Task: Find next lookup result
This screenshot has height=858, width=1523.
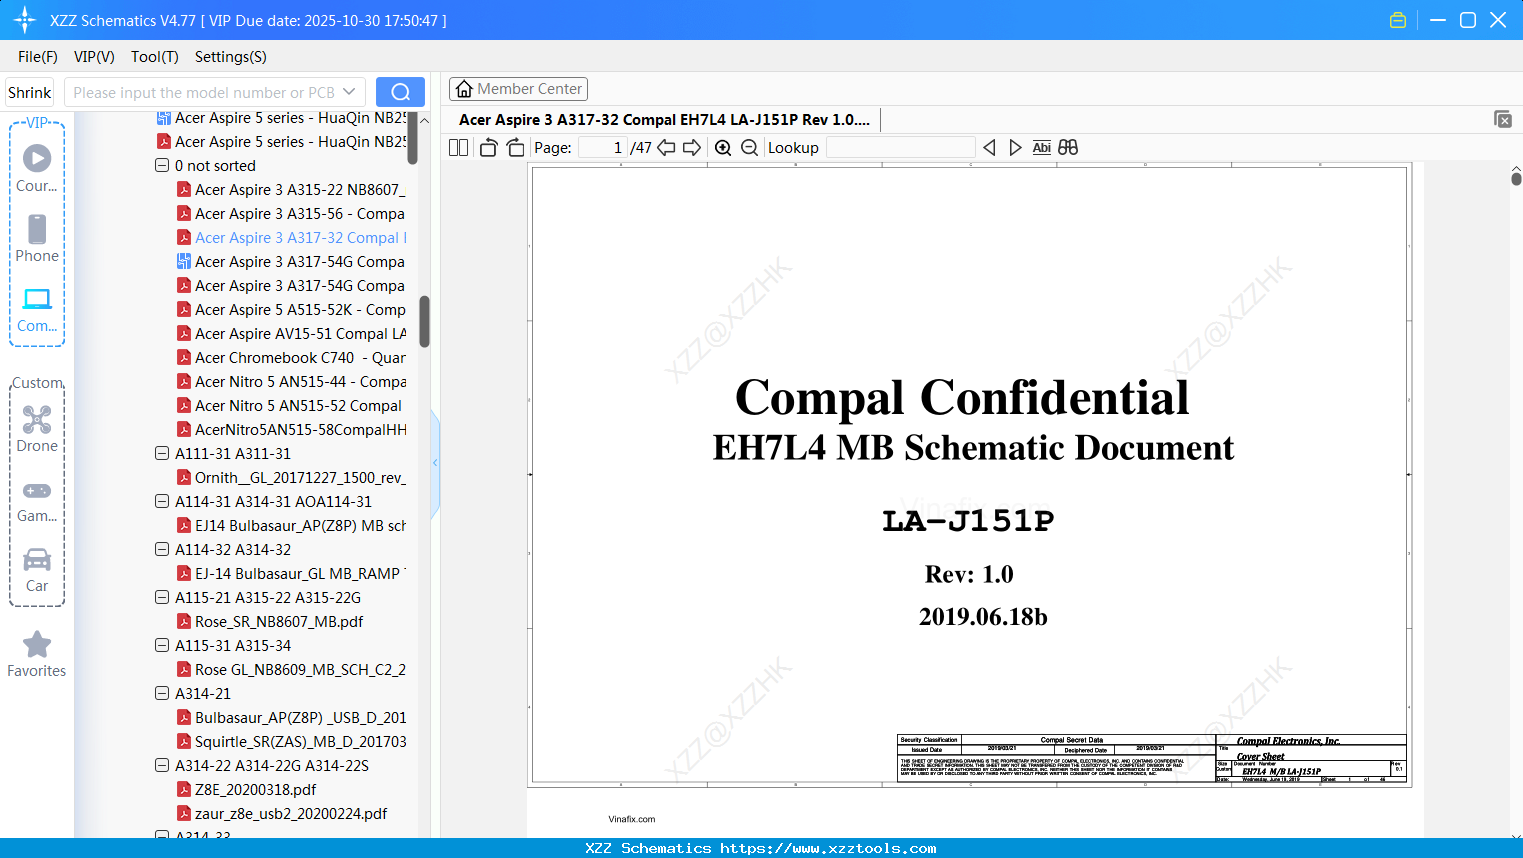Action: [1015, 148]
